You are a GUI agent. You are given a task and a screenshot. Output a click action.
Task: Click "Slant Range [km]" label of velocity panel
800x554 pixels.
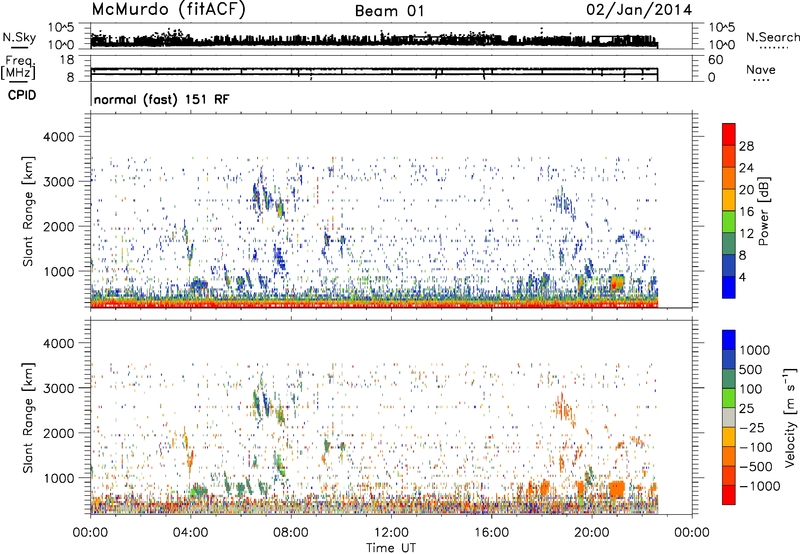(28, 418)
